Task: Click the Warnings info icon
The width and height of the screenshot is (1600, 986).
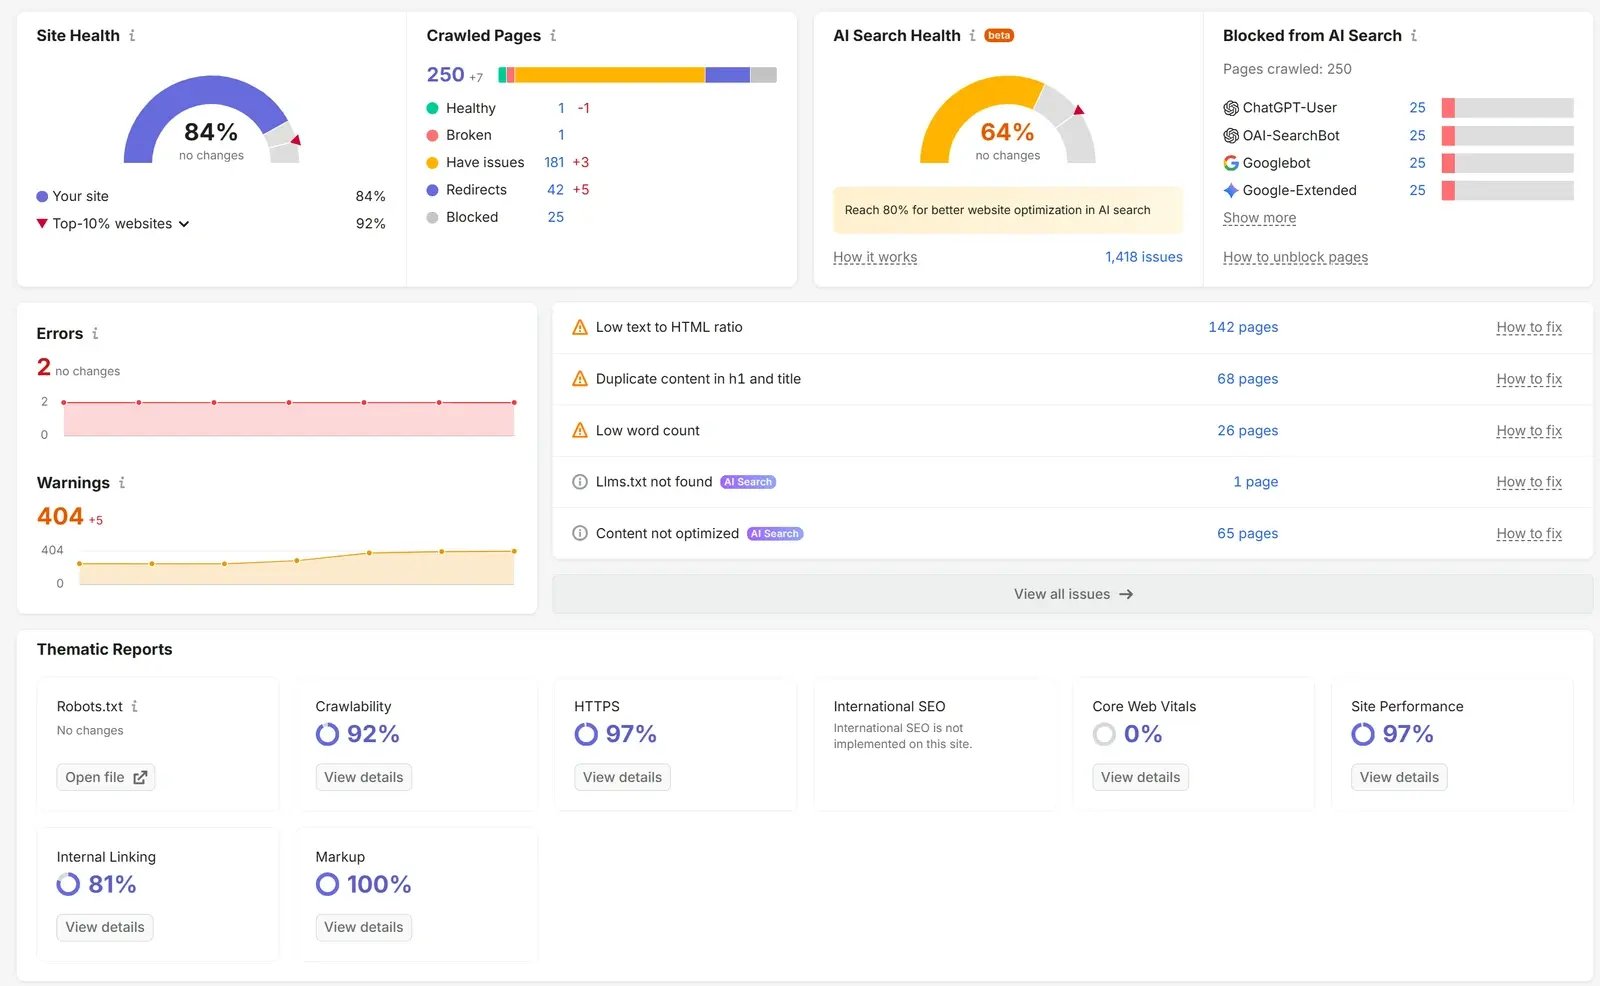Action: click(x=122, y=482)
